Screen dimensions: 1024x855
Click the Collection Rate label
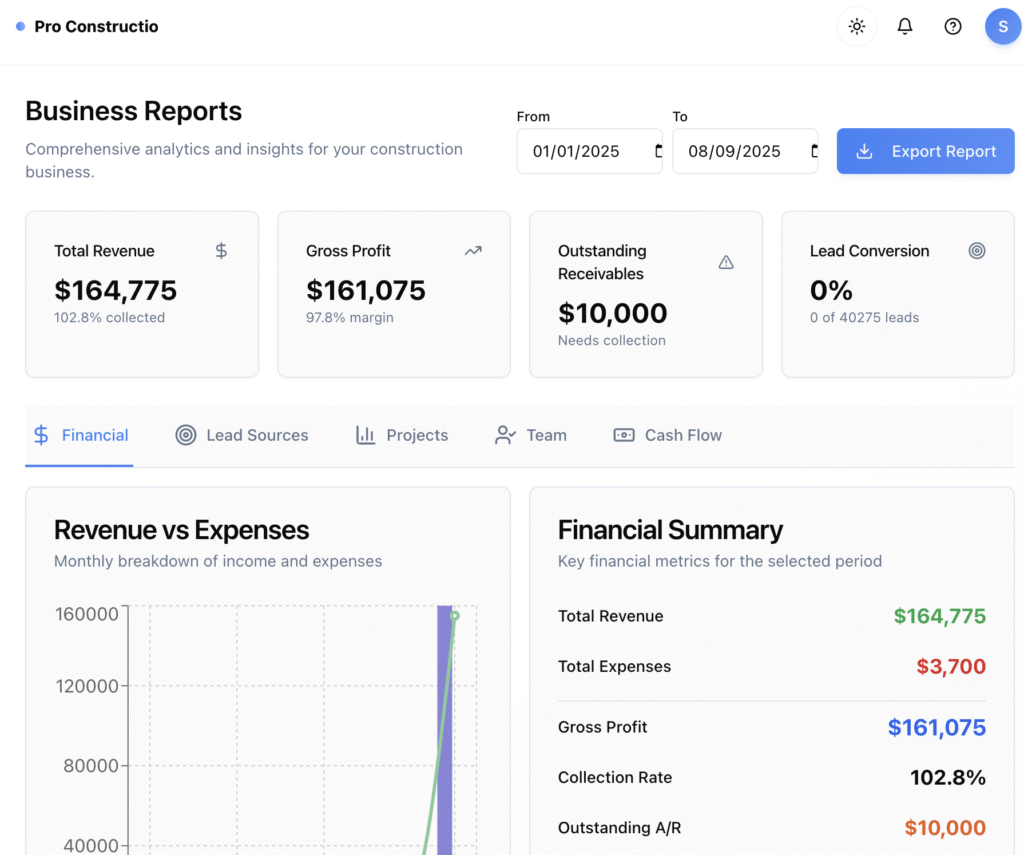tap(615, 777)
